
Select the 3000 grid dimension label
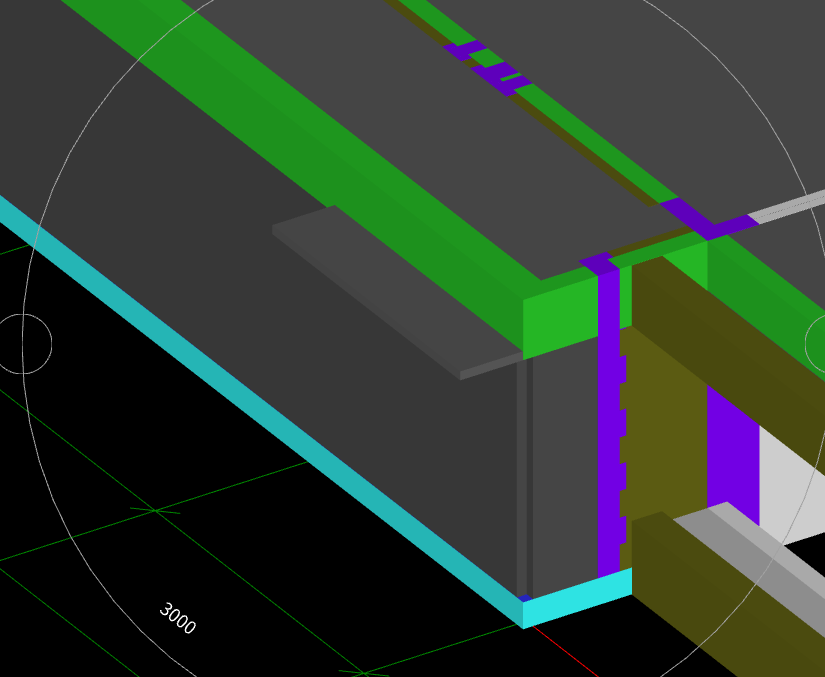coord(177,618)
